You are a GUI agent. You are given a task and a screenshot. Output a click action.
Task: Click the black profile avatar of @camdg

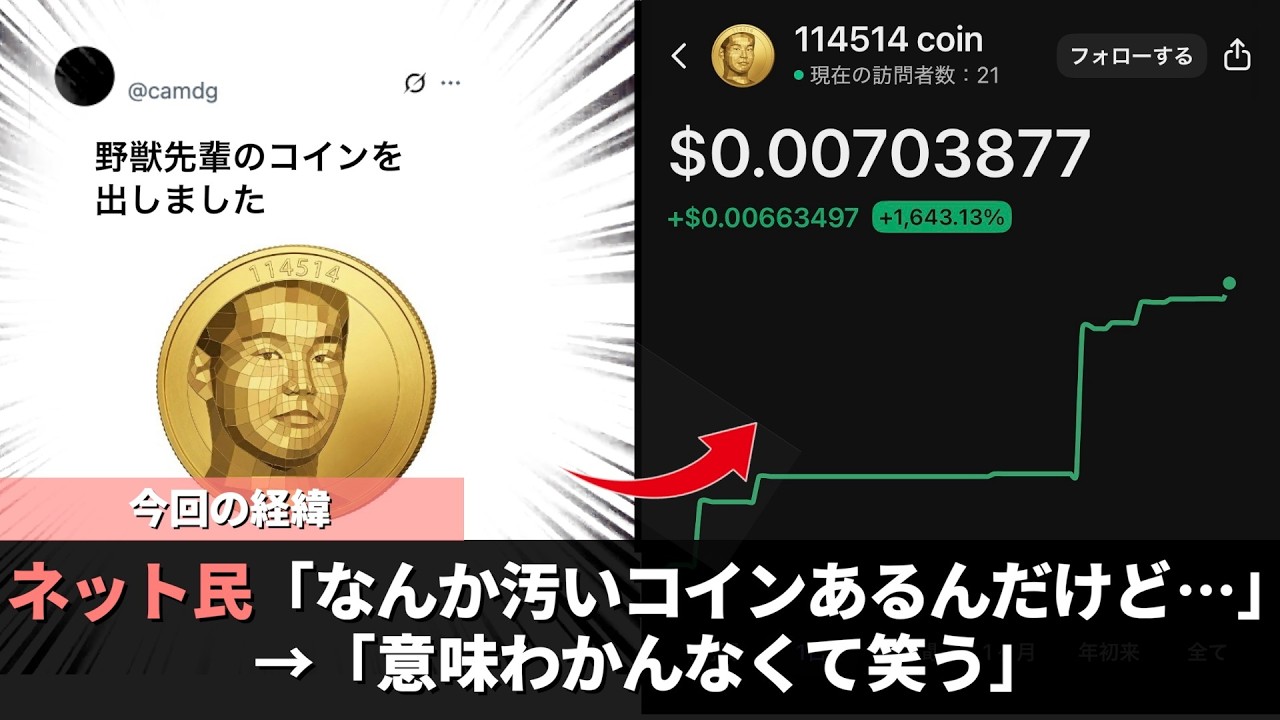83,76
